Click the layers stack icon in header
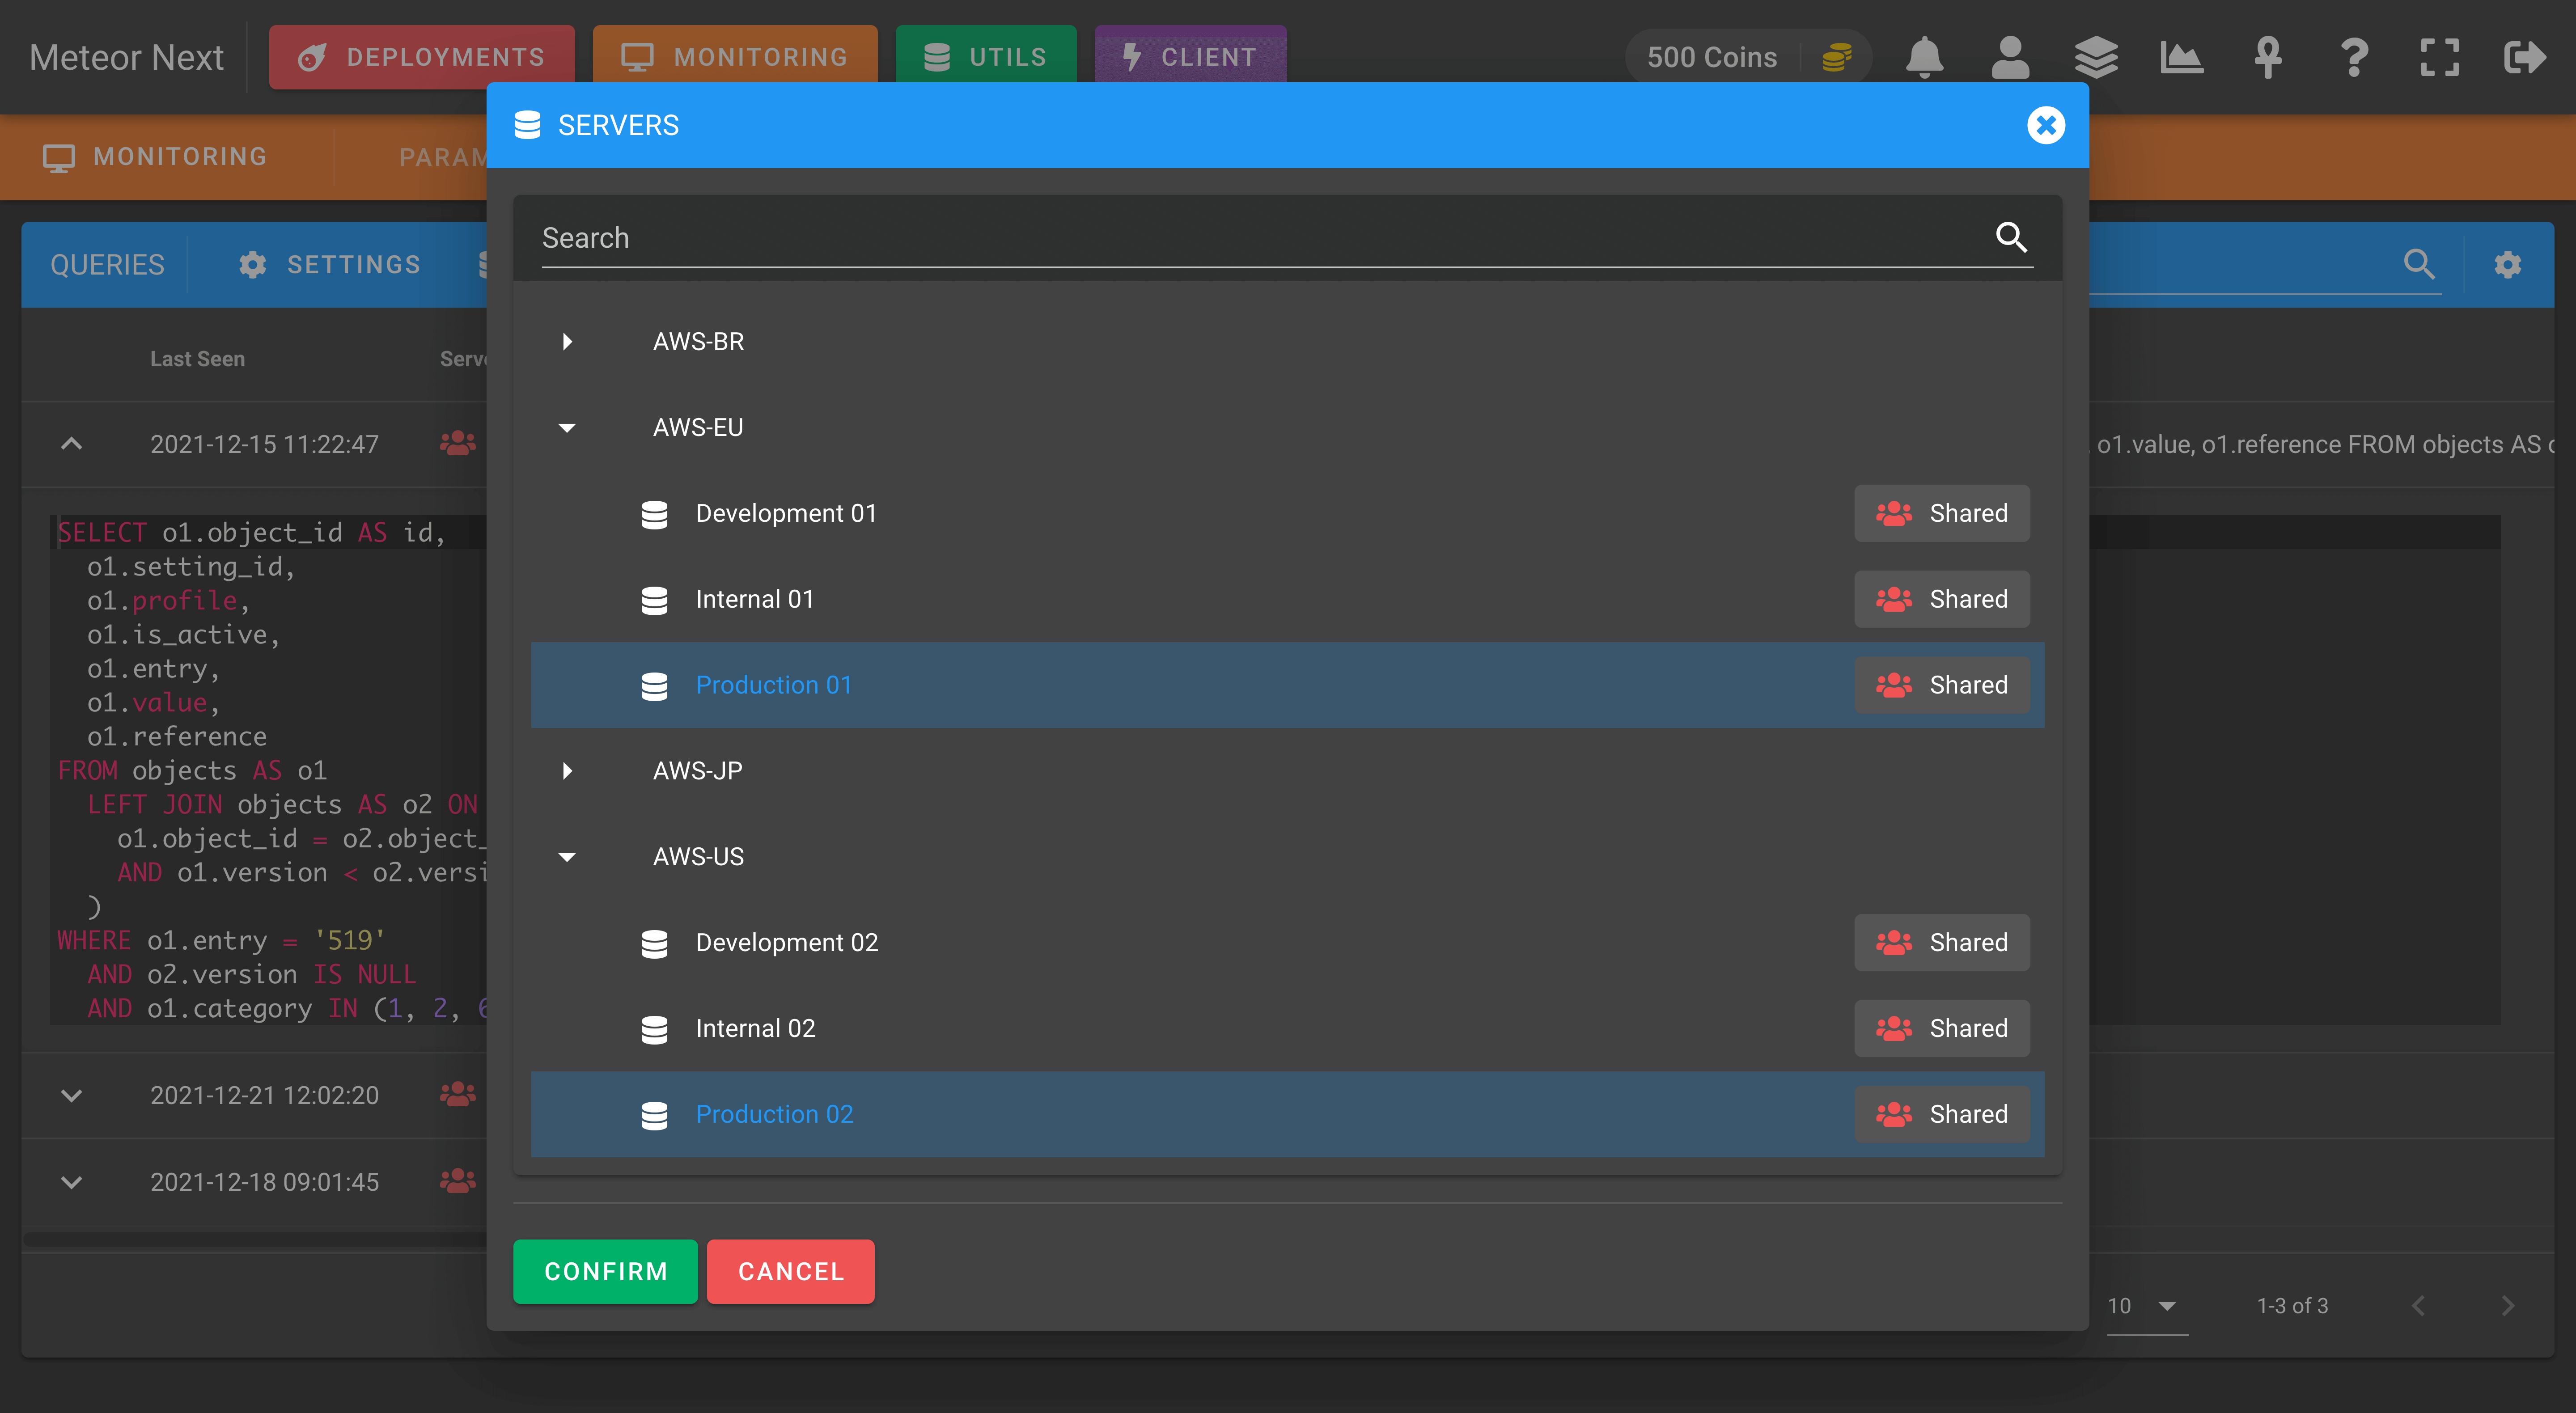The height and width of the screenshot is (1413, 2576). tap(2096, 57)
